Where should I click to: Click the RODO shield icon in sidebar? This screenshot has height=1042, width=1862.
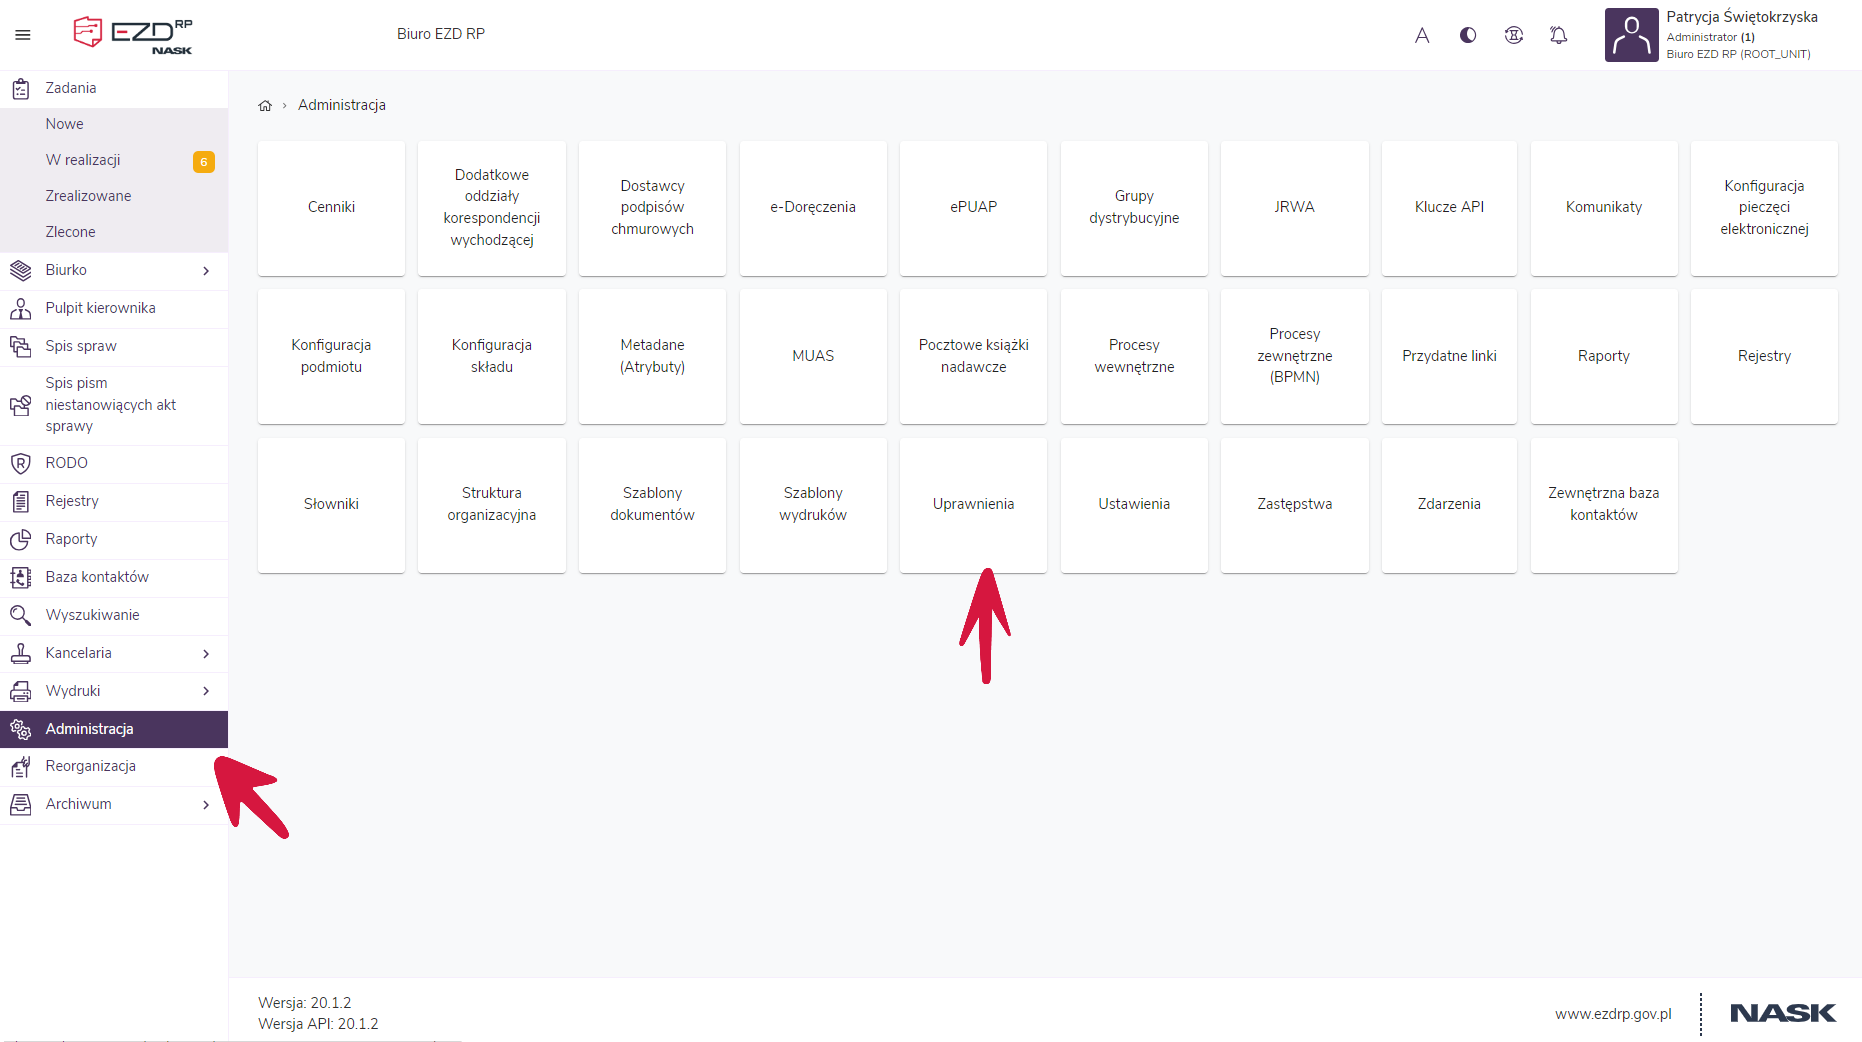[20, 463]
